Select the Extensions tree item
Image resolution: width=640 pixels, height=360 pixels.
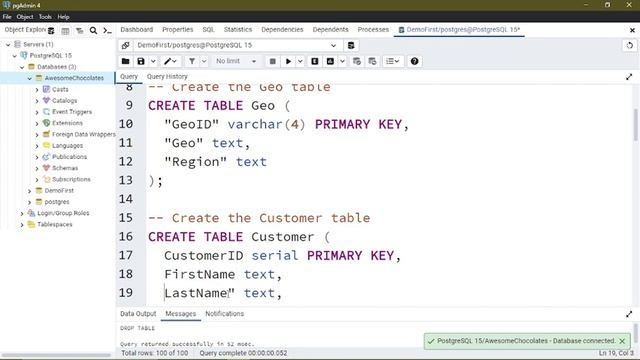pos(67,123)
